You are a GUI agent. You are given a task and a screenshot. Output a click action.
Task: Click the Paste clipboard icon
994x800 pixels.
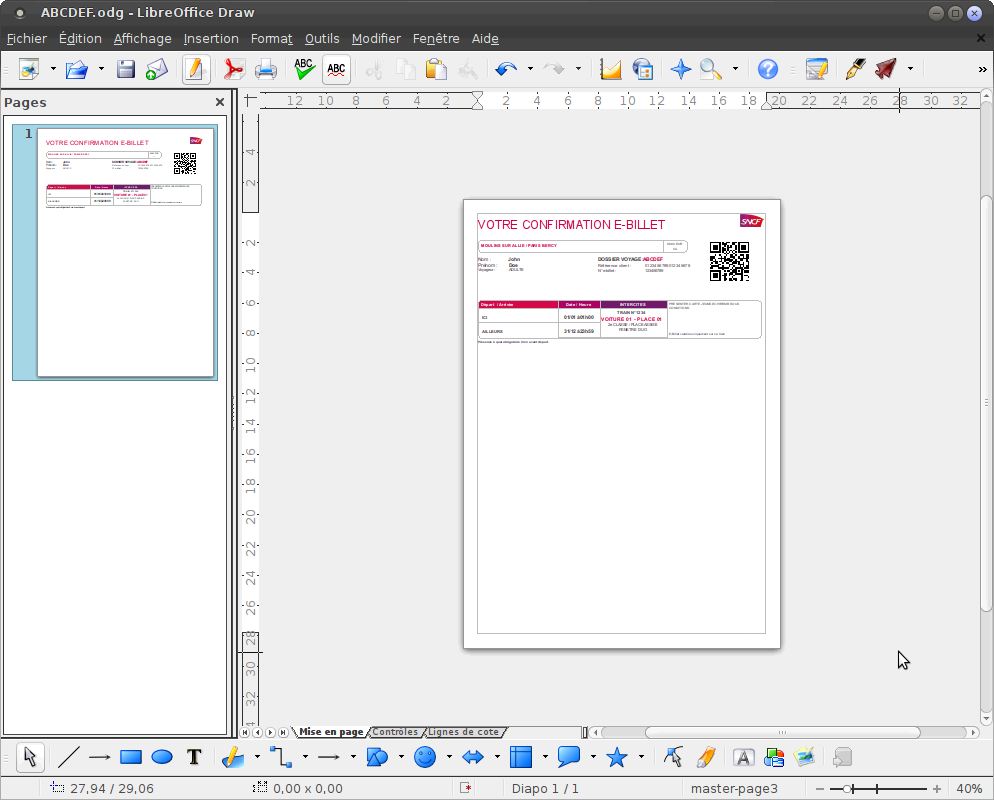coord(436,68)
